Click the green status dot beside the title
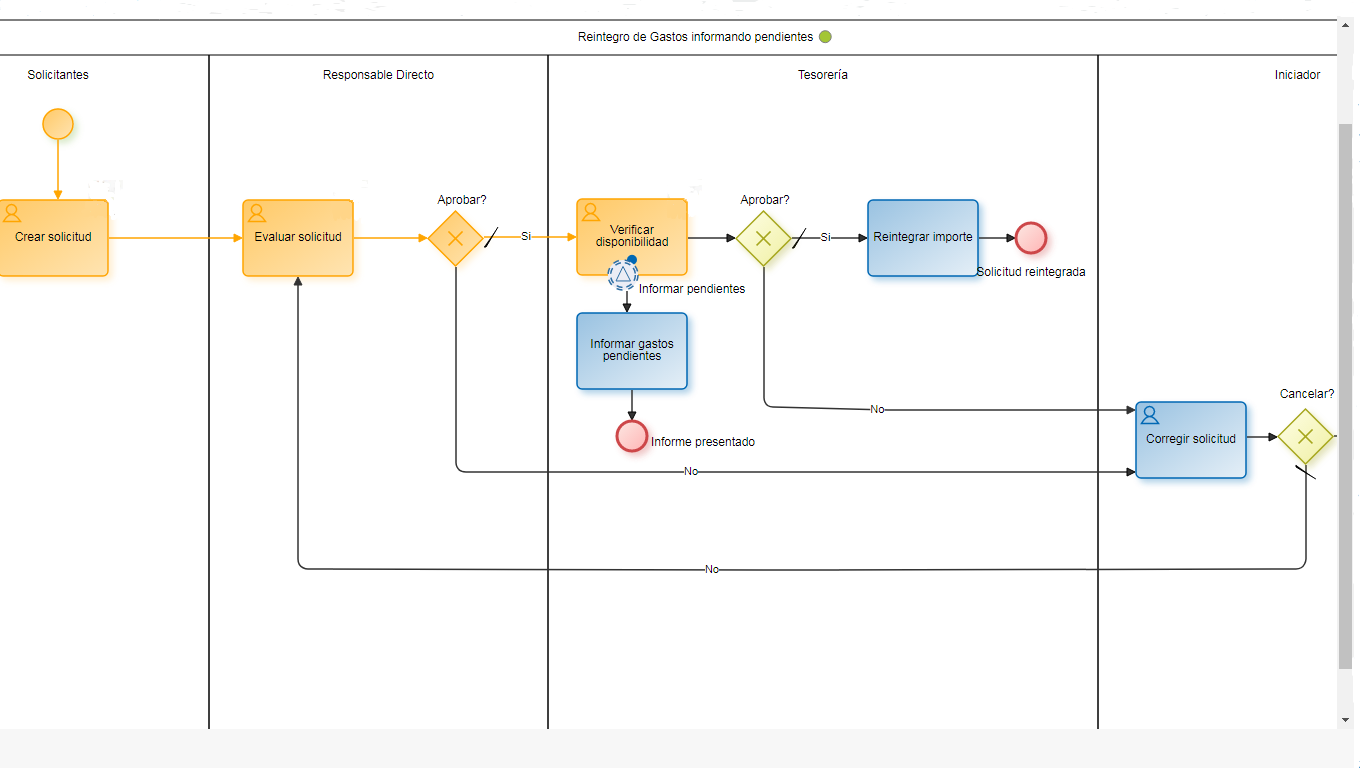Image resolution: width=1360 pixels, height=768 pixels. (825, 37)
